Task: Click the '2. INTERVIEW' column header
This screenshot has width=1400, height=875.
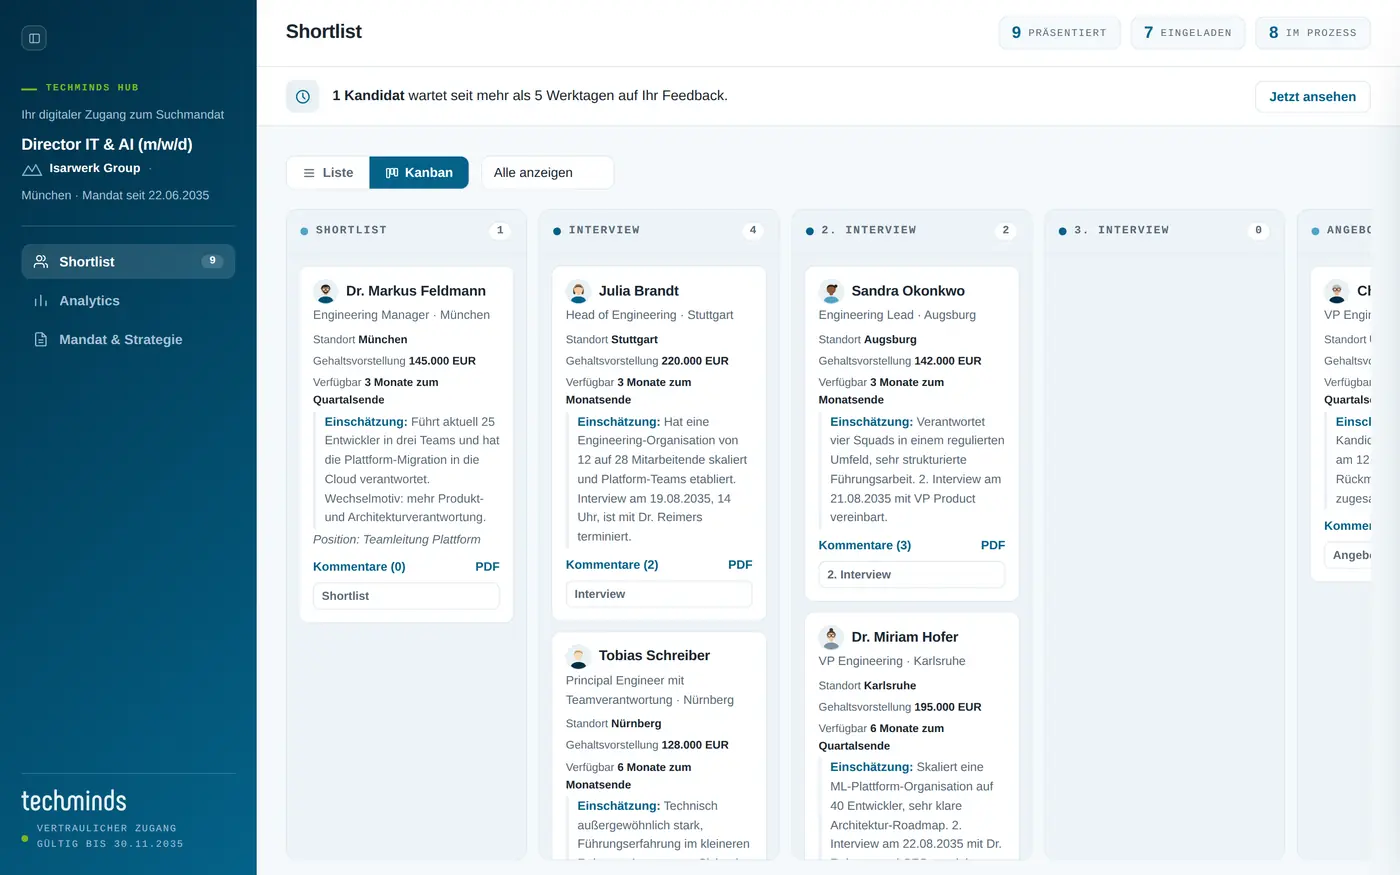Action: pos(869,231)
